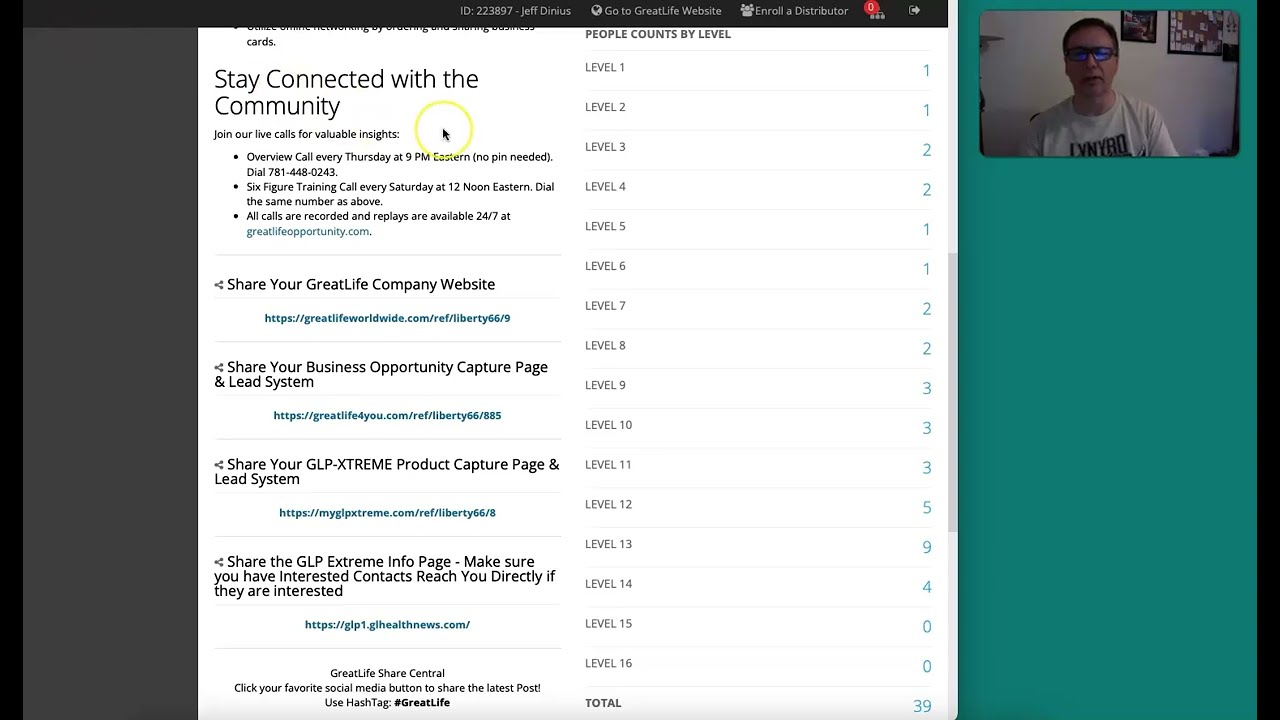Click the webcam video thumbnail

pos(1109,84)
